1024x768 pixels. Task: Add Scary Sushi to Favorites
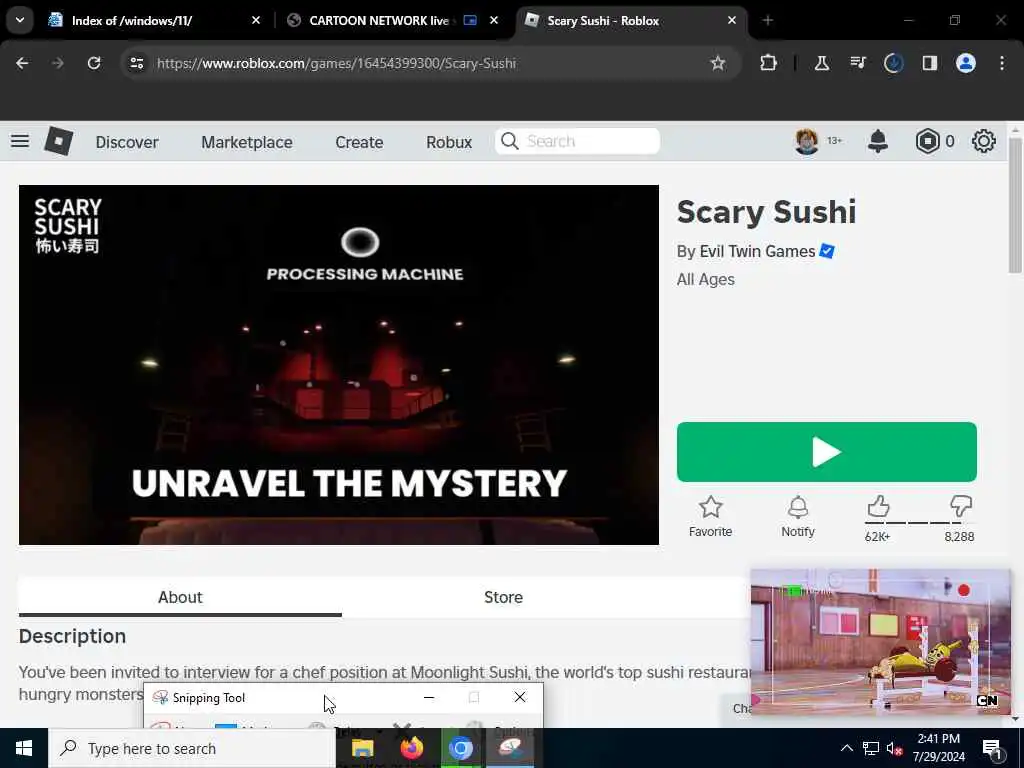coord(711,516)
